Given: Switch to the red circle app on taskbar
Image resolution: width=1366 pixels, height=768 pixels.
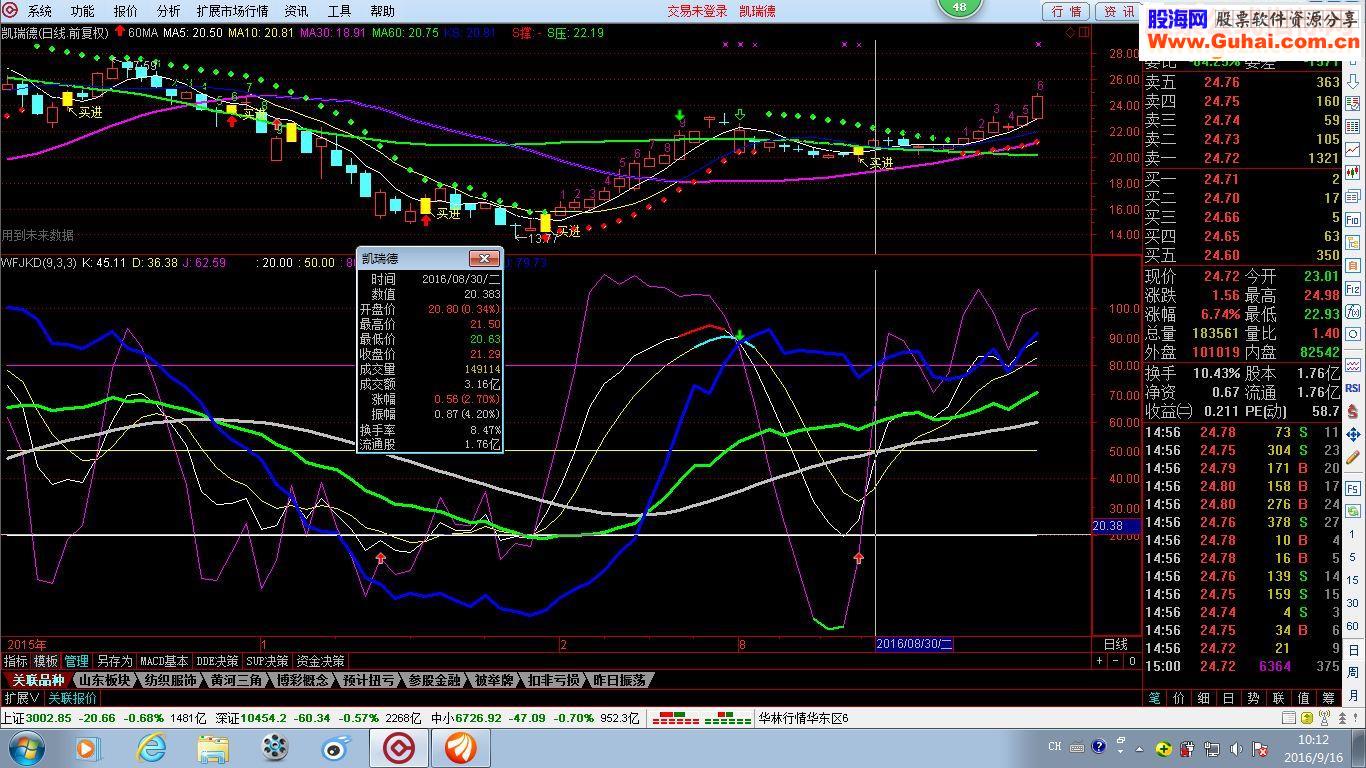Looking at the screenshot, I should [x=399, y=747].
